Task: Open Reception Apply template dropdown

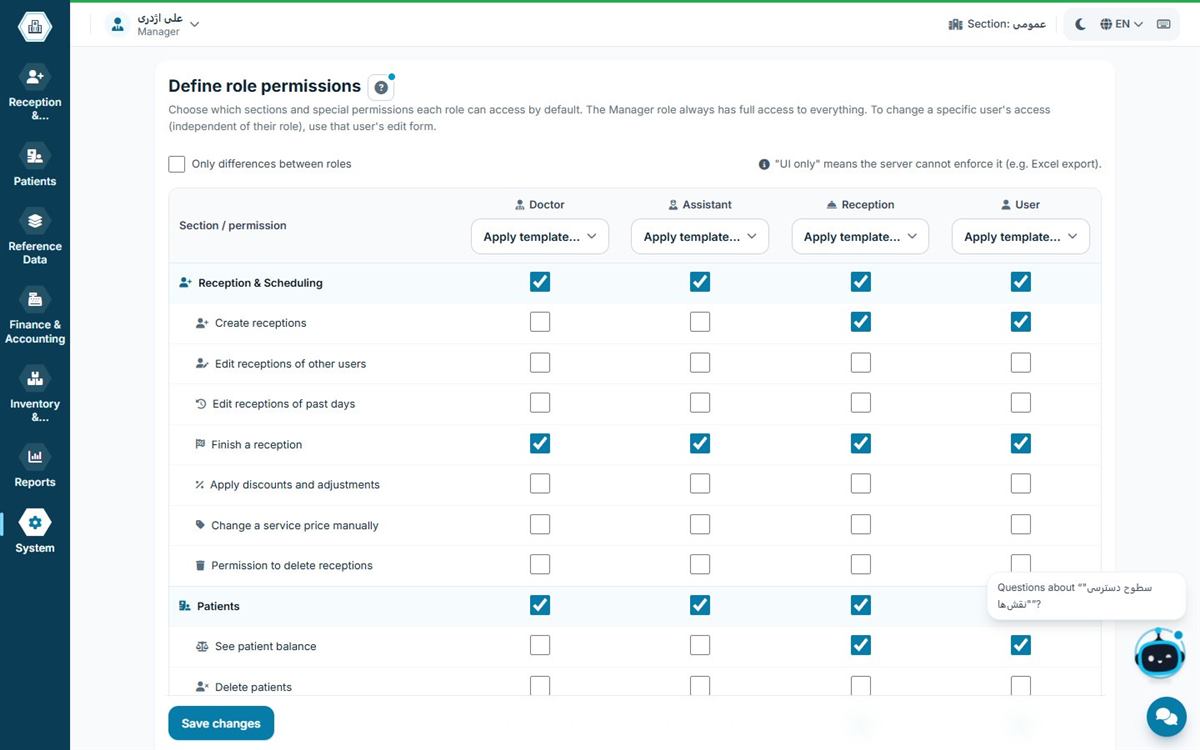Action: 861,237
